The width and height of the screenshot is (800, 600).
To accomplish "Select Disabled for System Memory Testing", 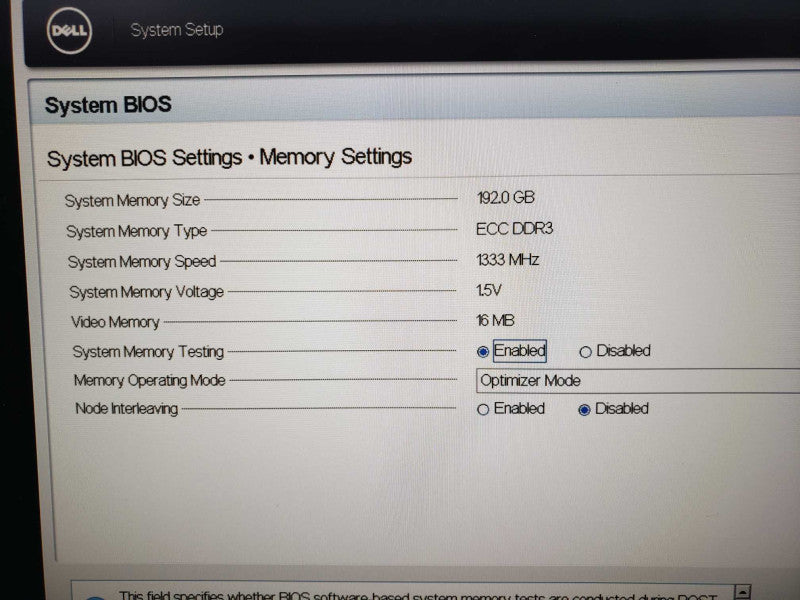I will pyautogui.click(x=585, y=352).
